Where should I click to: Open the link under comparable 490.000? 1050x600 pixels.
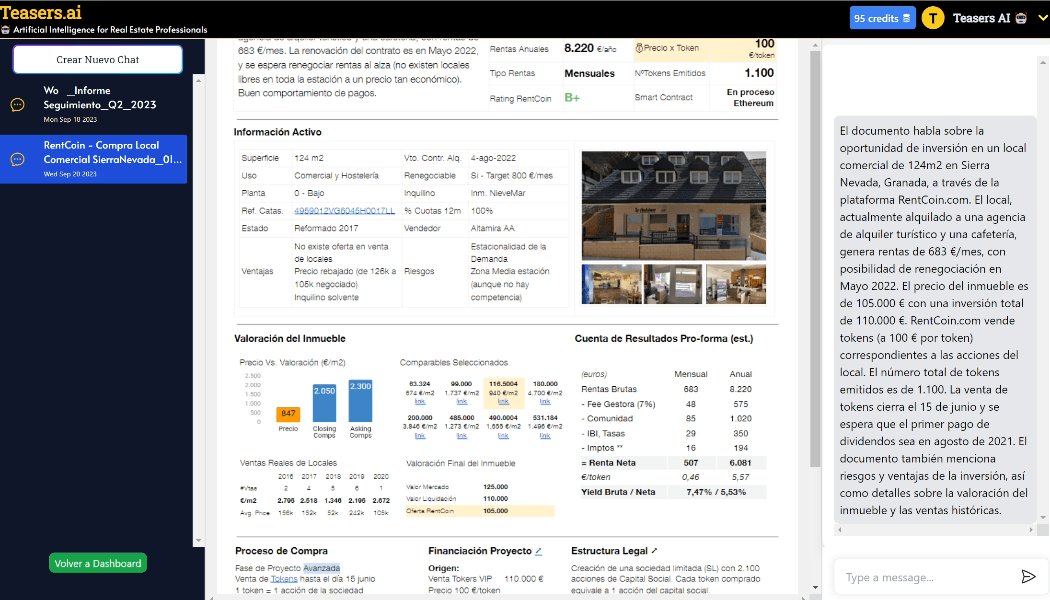503,436
